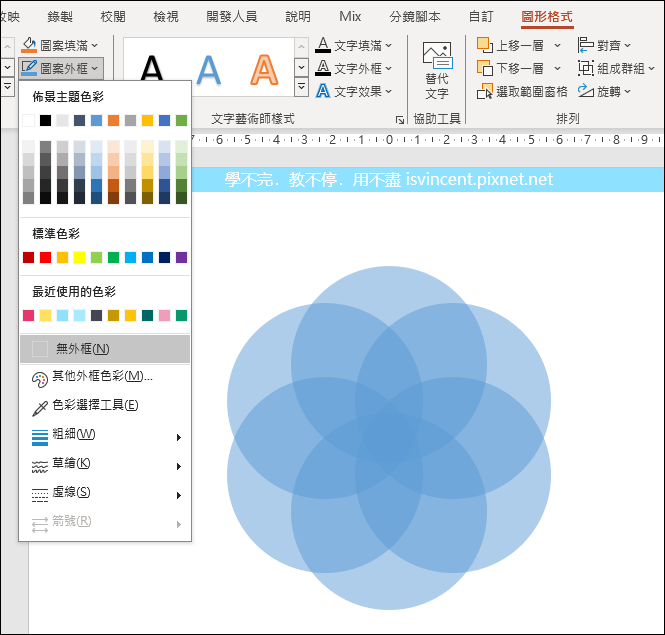Open 文字藝術師樣式 dialog launcher

400,120
